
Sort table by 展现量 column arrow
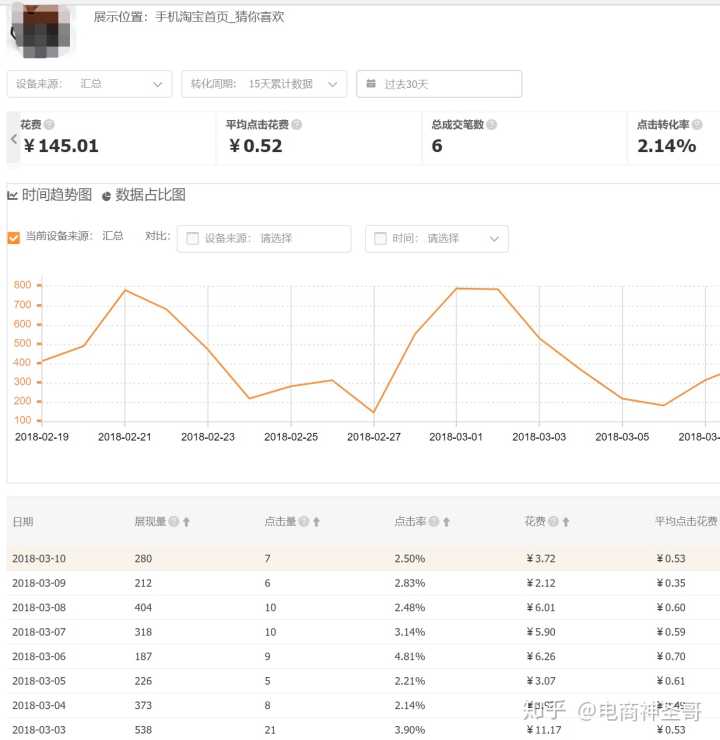(186, 522)
